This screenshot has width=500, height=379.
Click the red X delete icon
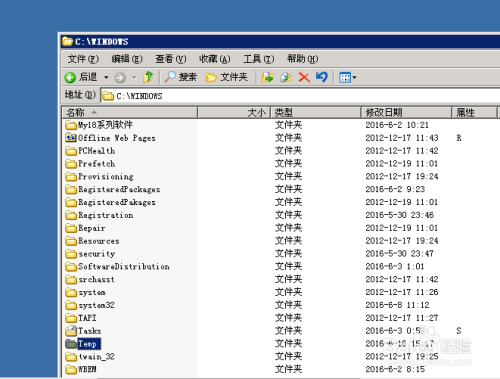pos(304,77)
